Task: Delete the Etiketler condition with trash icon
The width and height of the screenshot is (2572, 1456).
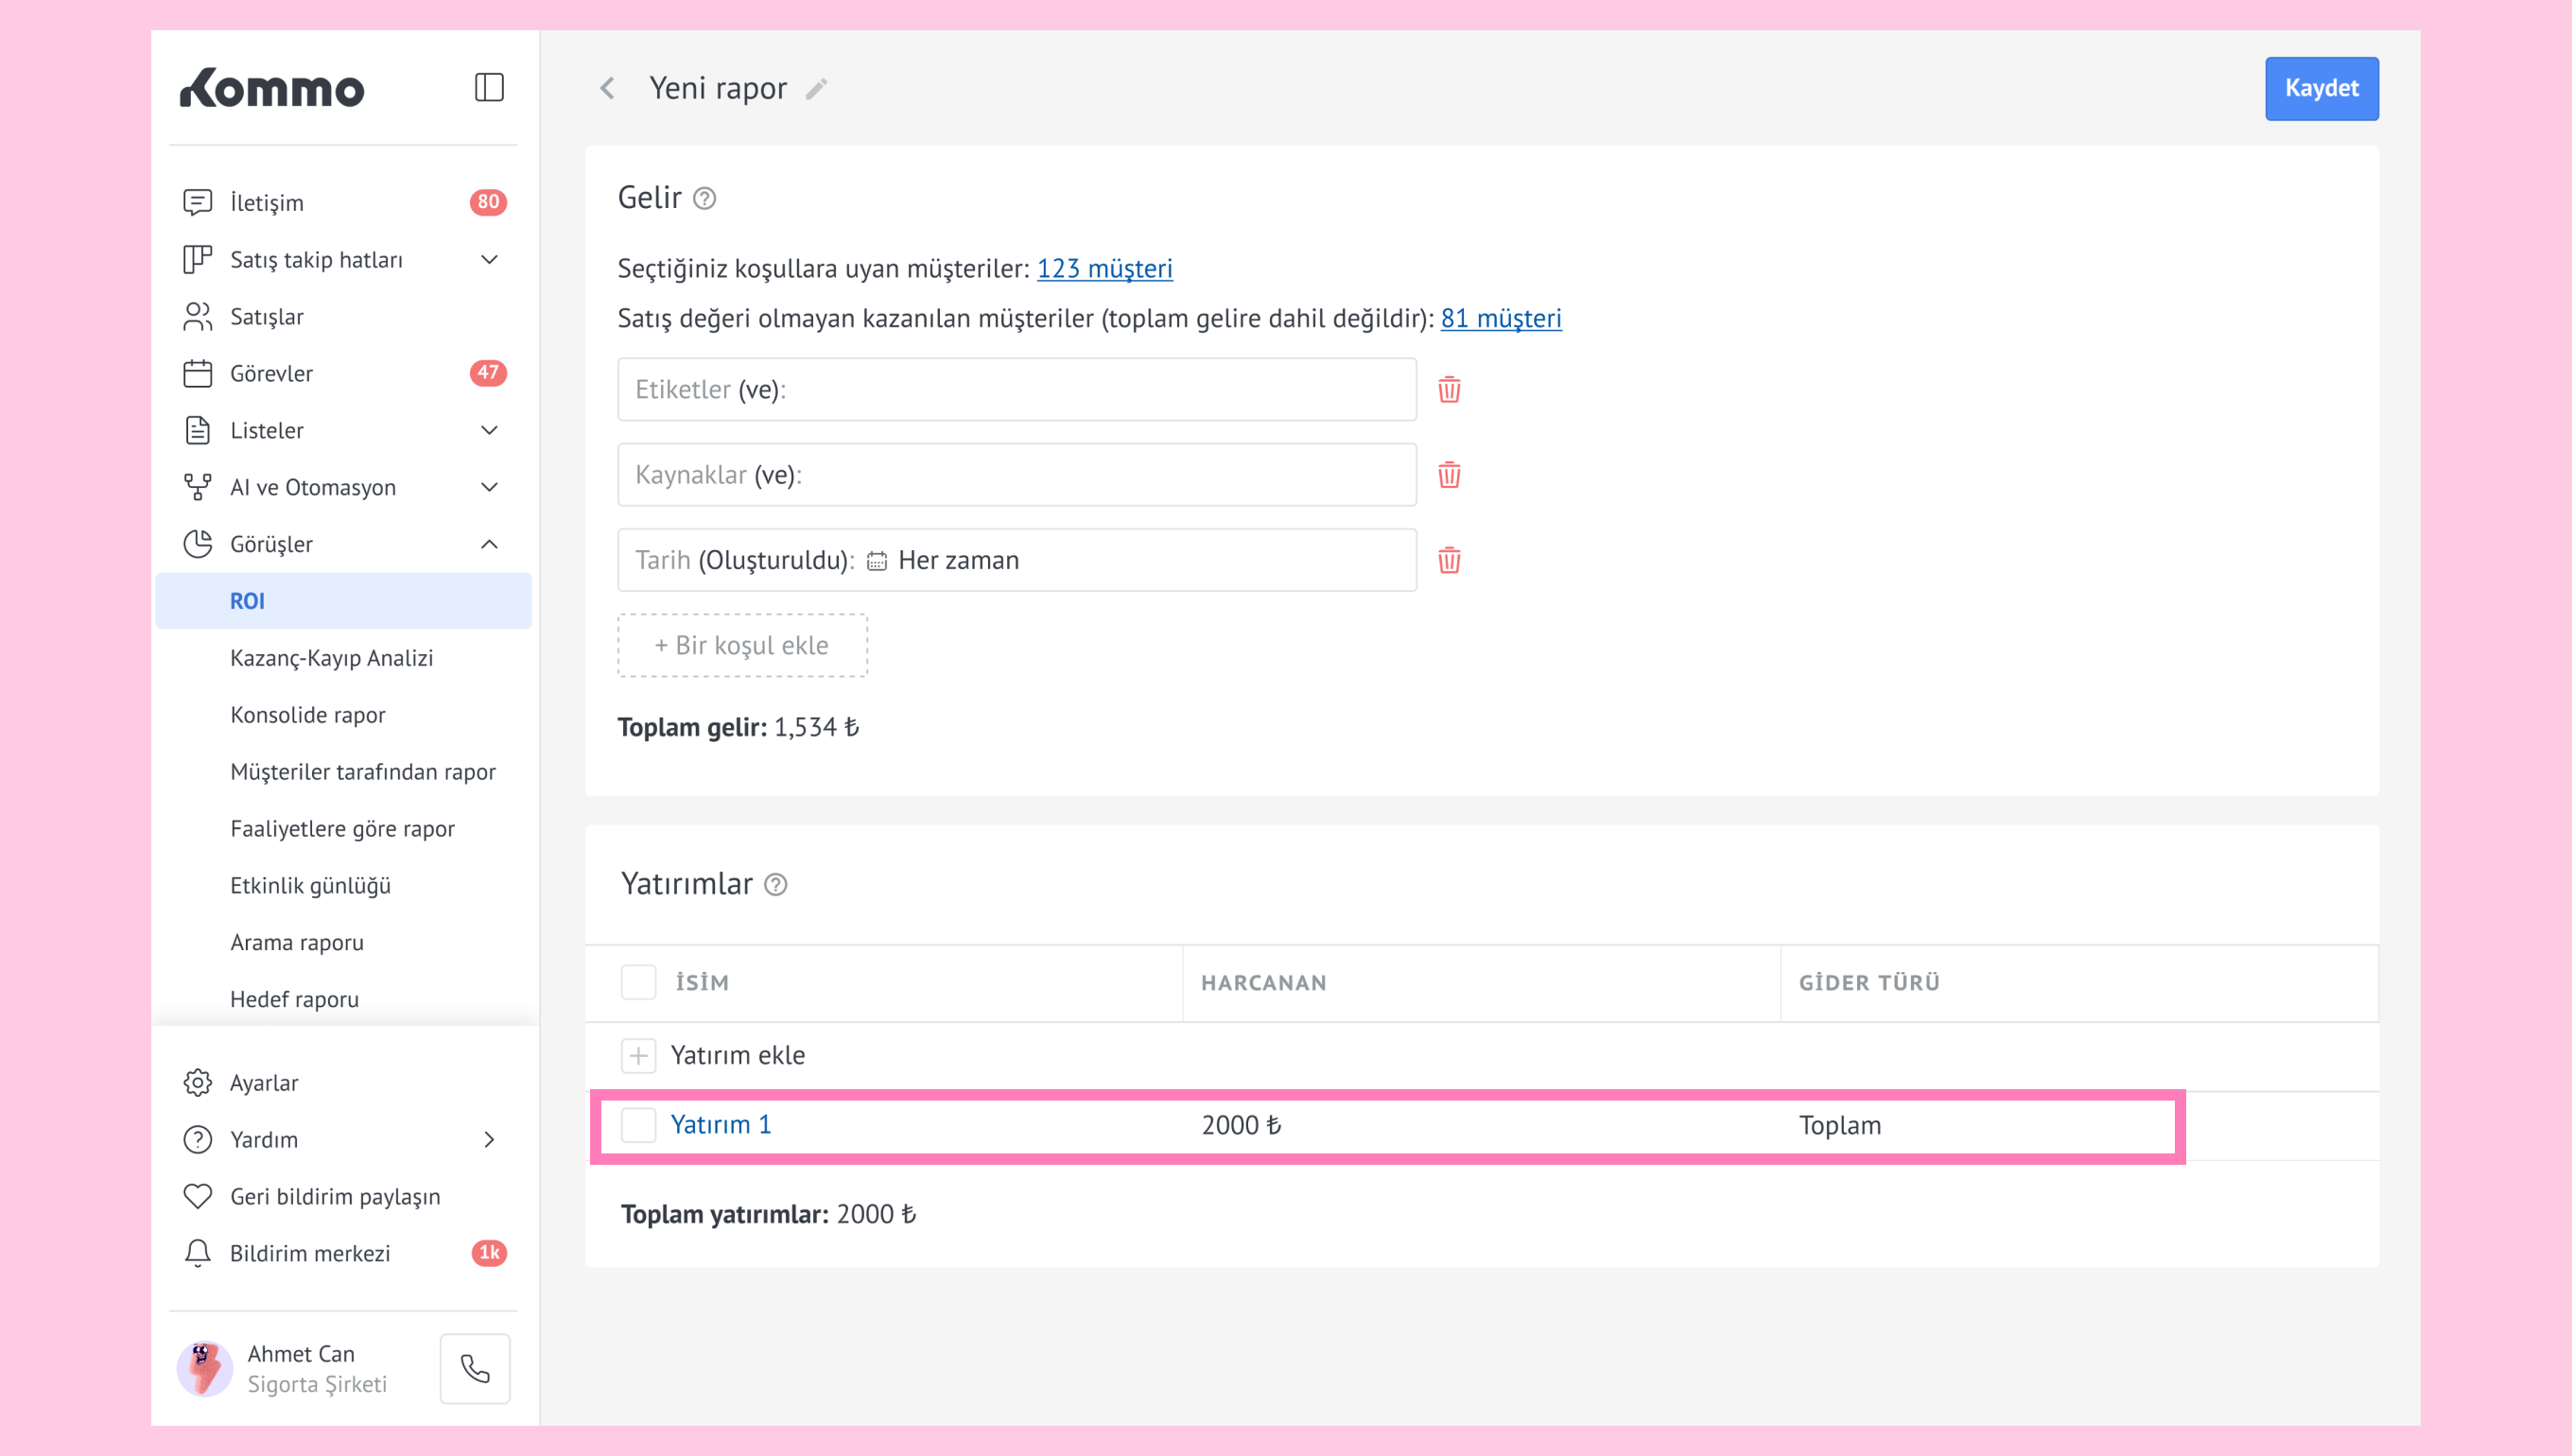Action: click(x=1449, y=389)
